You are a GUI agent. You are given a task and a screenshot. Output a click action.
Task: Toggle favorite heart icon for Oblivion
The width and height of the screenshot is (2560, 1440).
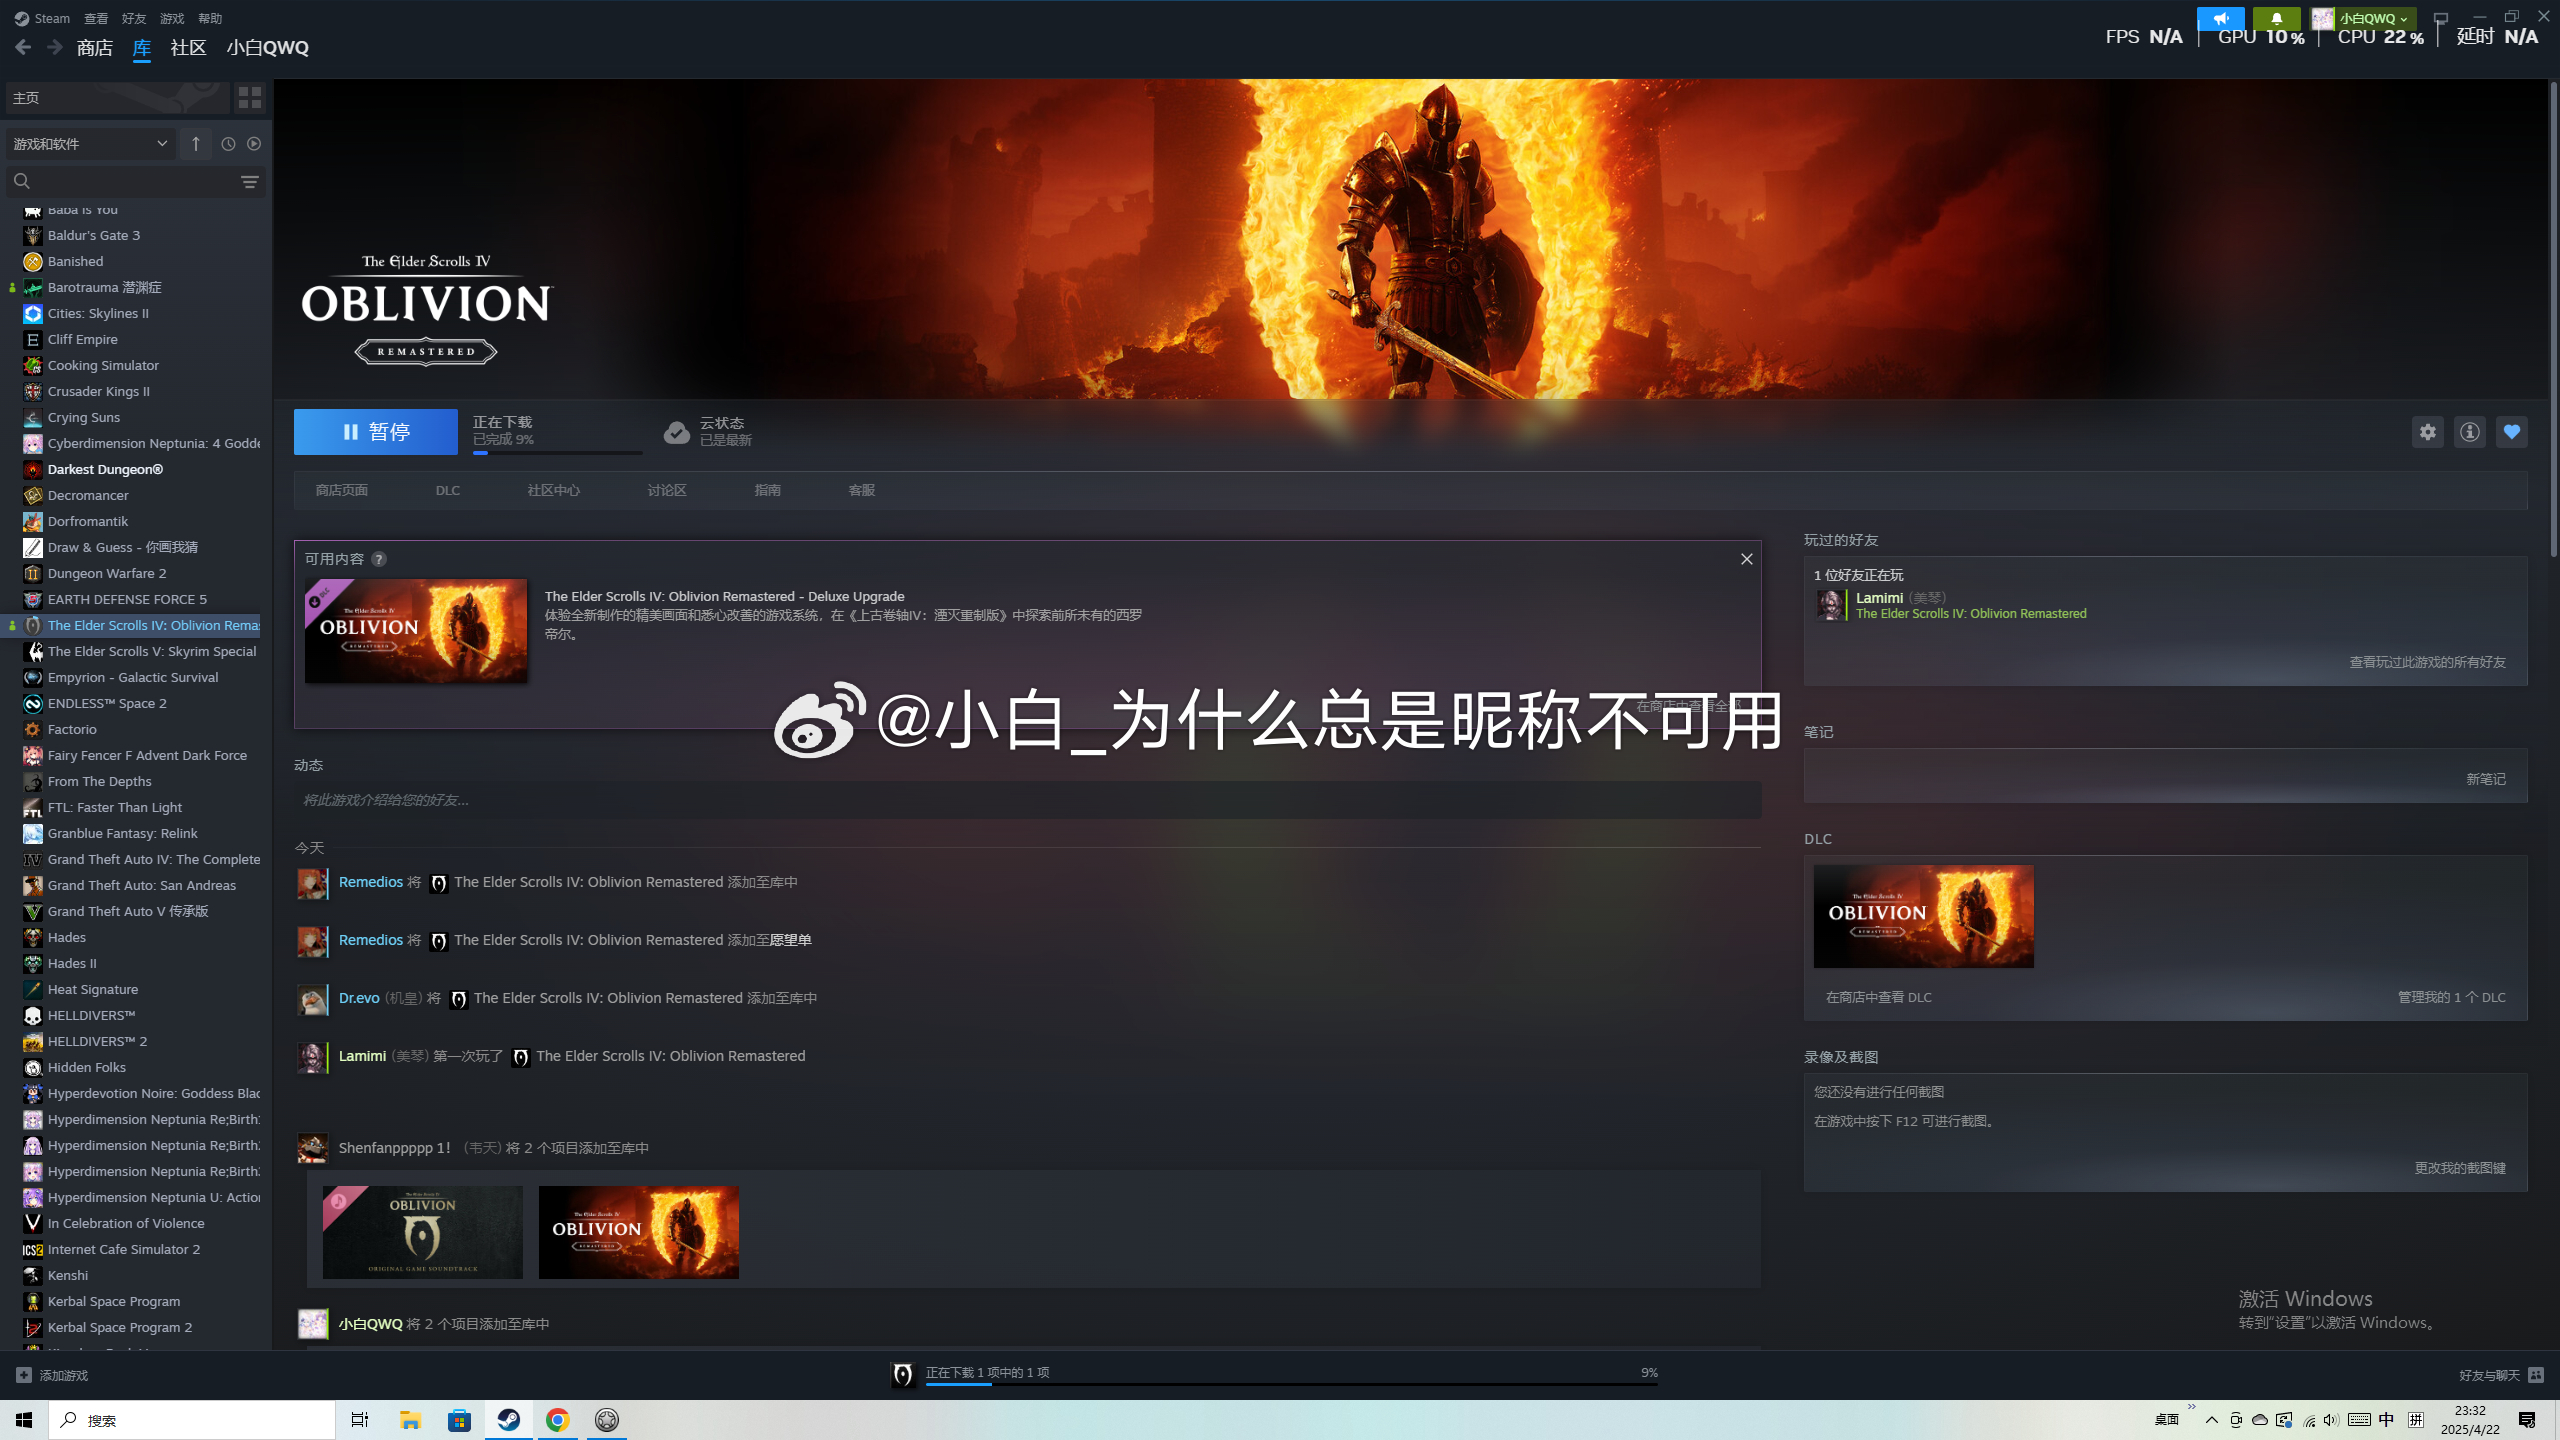[x=2511, y=432]
